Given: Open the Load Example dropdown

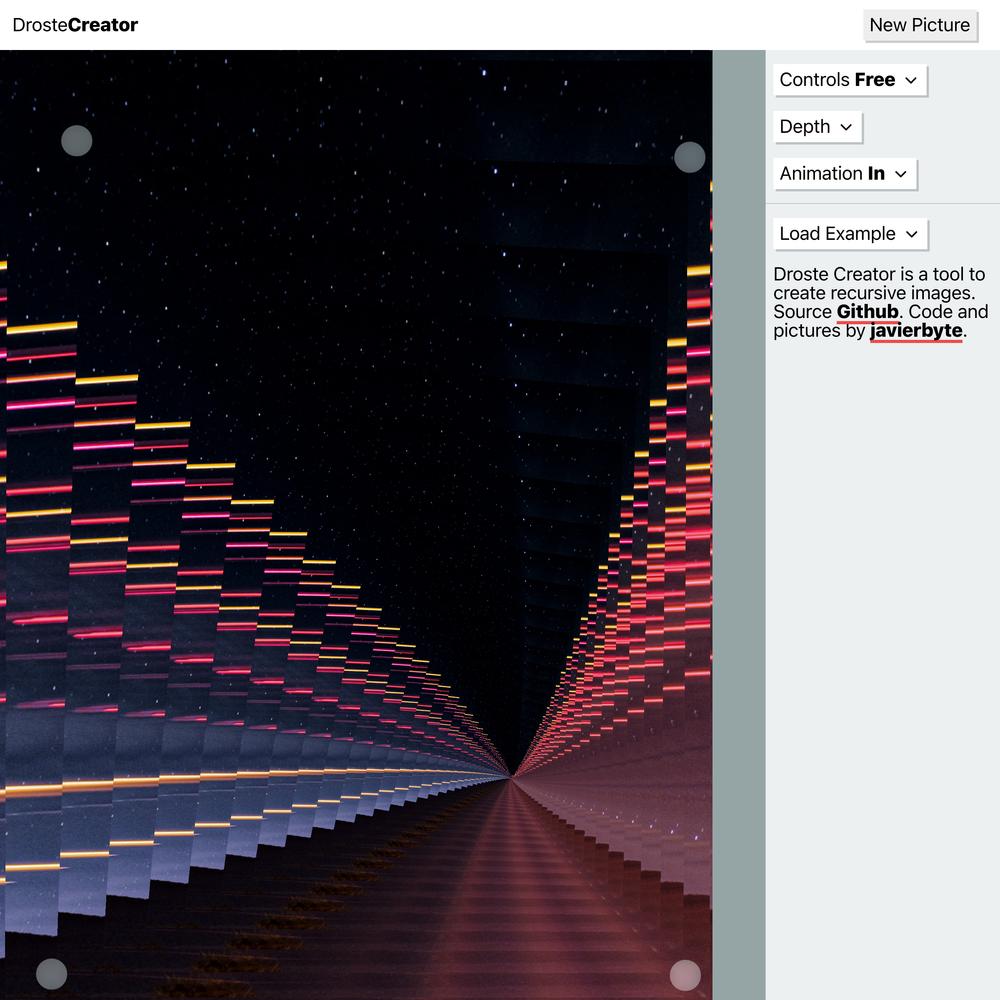Looking at the screenshot, I should (850, 234).
